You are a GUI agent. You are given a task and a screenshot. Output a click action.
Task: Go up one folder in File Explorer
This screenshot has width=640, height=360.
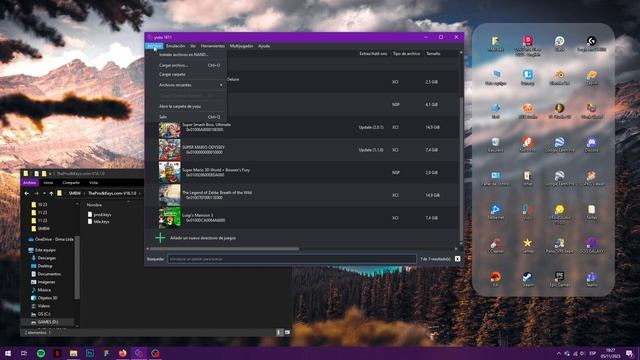point(51,193)
